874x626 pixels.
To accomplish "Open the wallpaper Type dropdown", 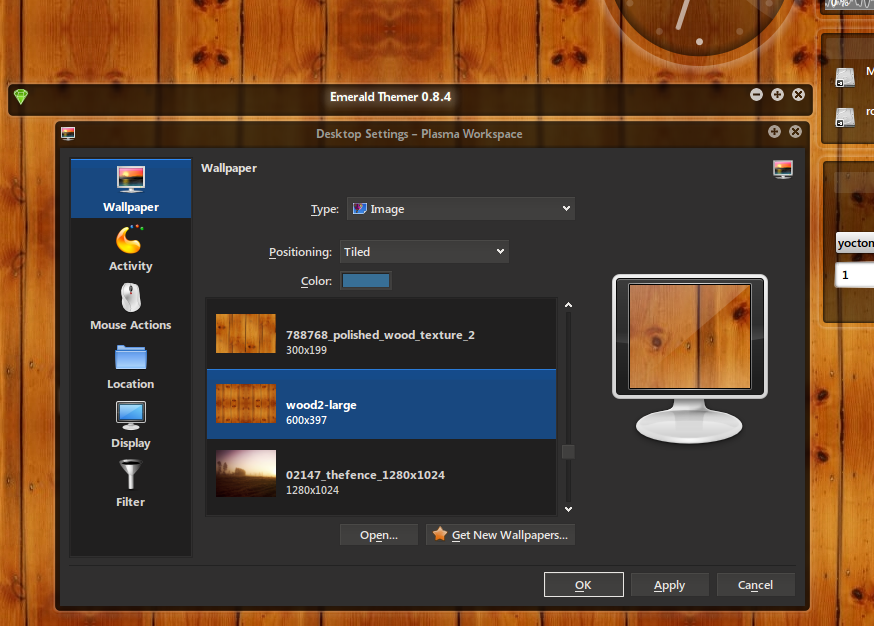I will coord(461,208).
